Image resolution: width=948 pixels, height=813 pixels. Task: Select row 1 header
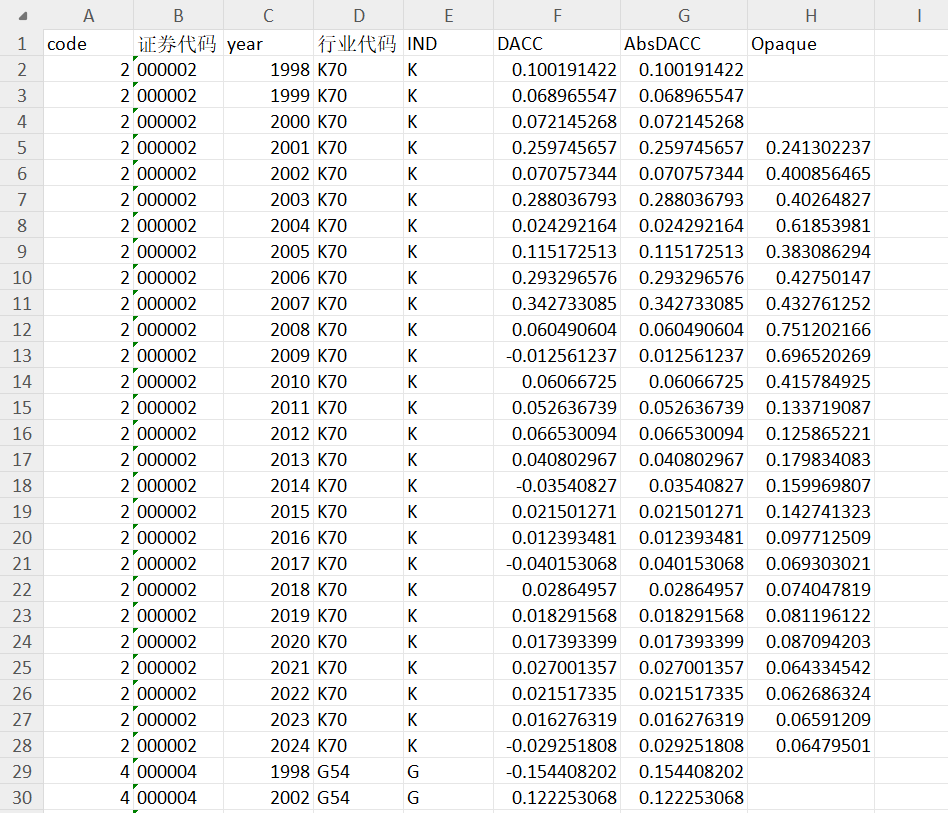pyautogui.click(x=22, y=44)
